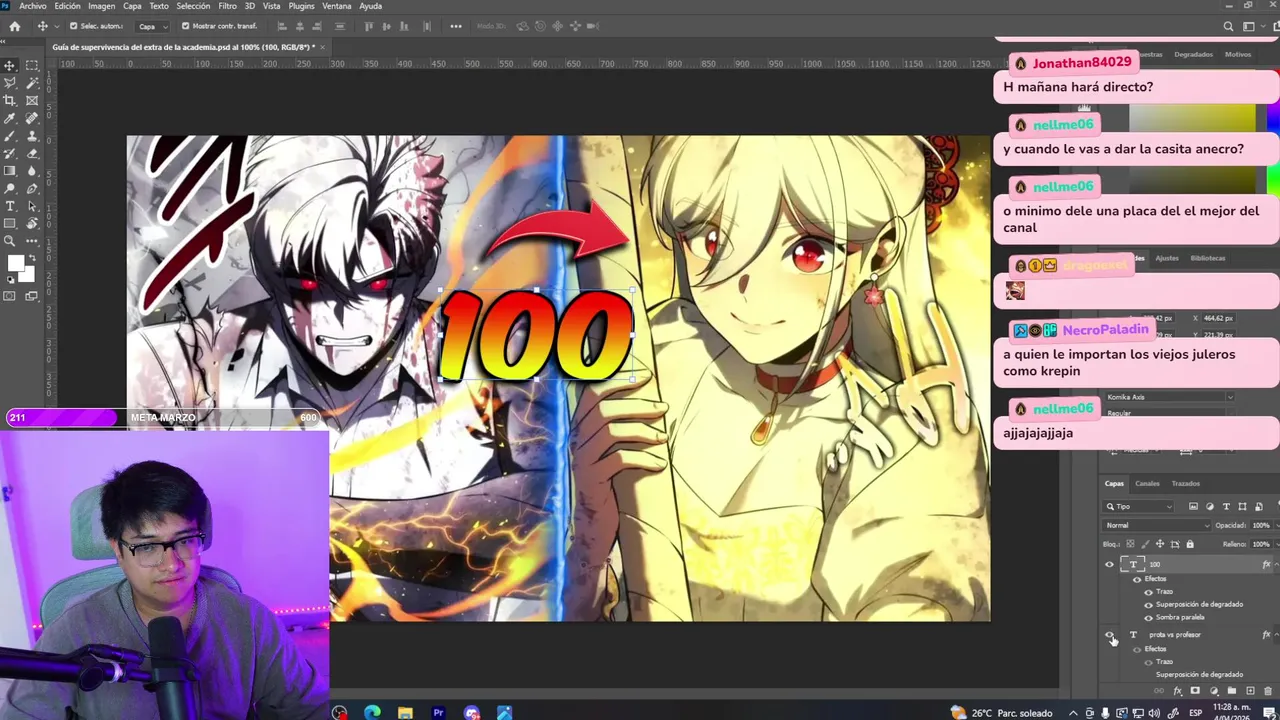Select the Polygonal Lasso tool
Image resolution: width=1280 pixels, height=720 pixels.
[x=10, y=83]
